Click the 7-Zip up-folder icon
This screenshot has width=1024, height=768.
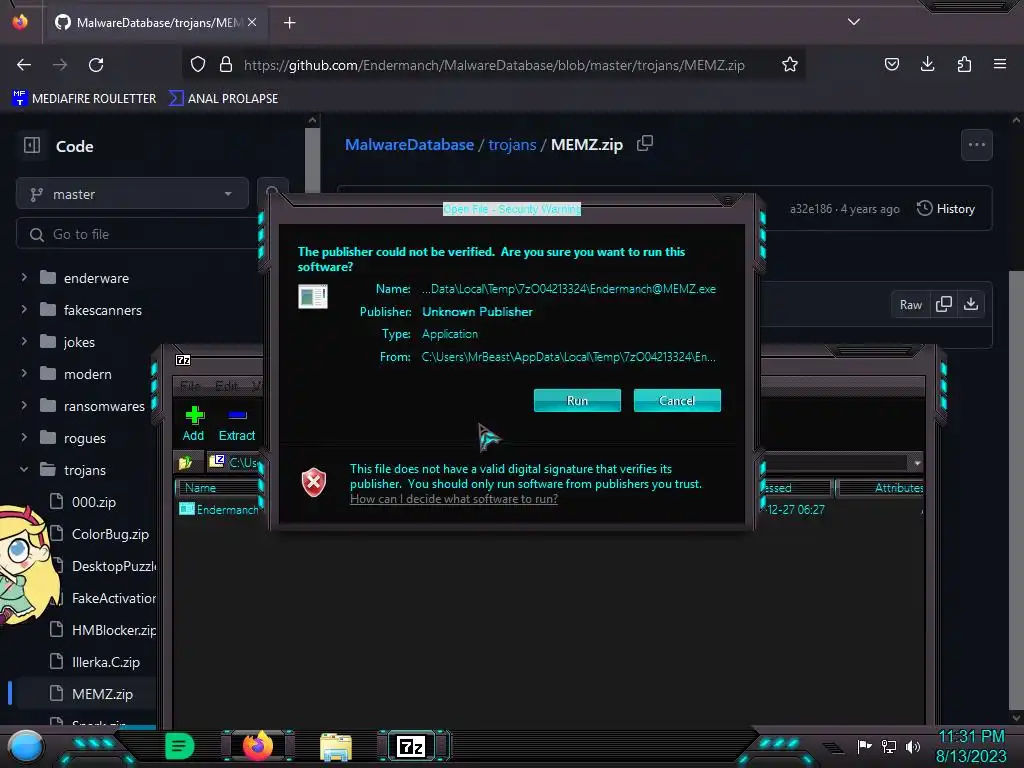pyautogui.click(x=185, y=462)
